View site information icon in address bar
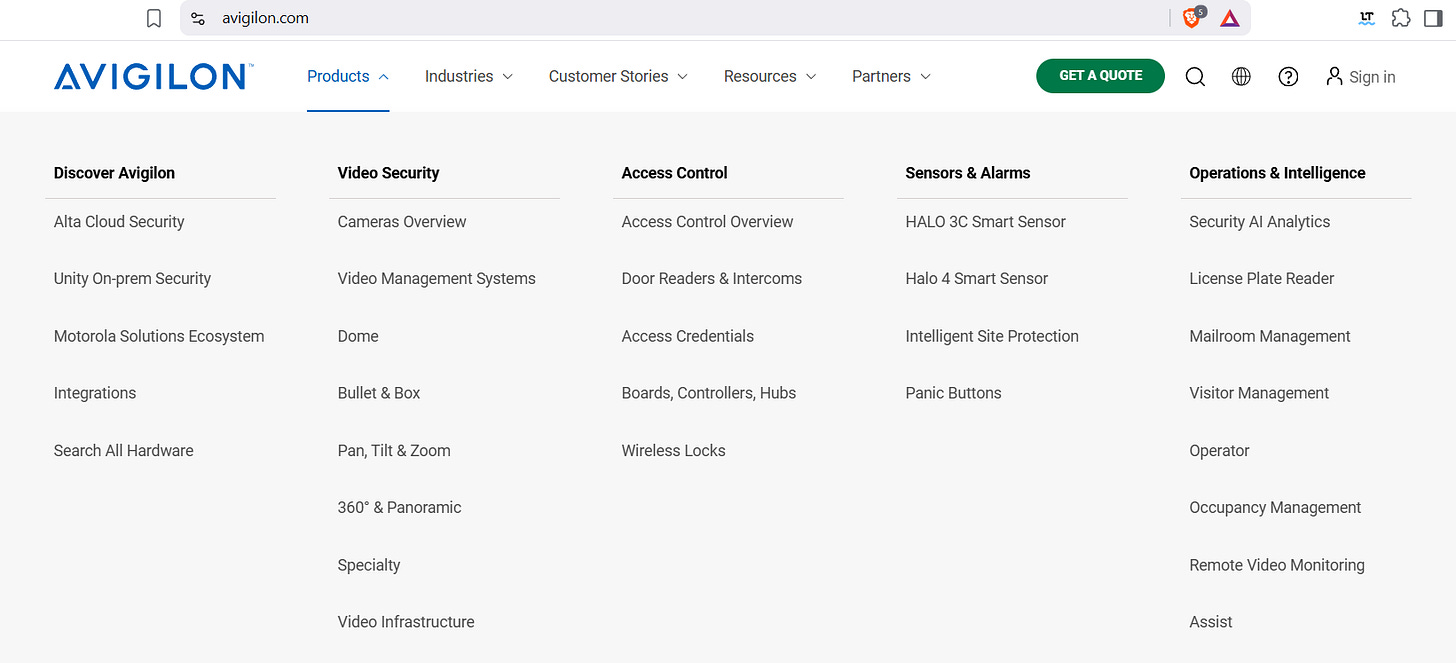Screen dimensions: 1456x663 click(198, 18)
